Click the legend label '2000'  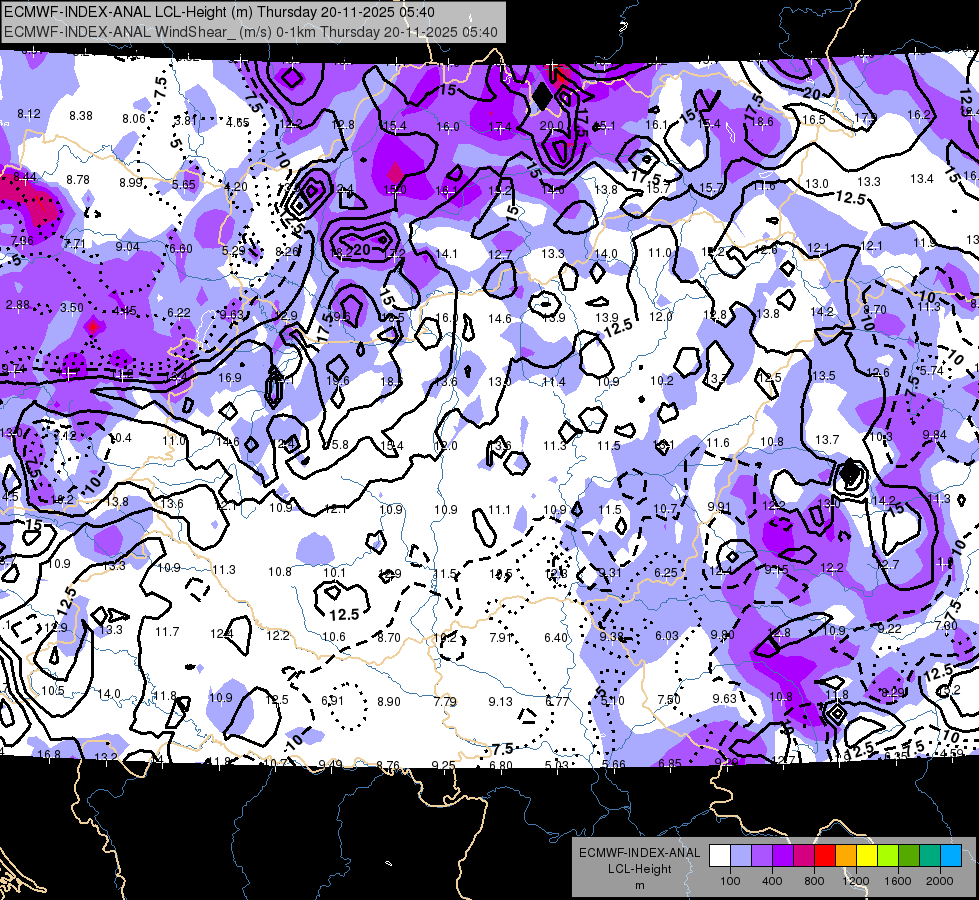point(940,881)
